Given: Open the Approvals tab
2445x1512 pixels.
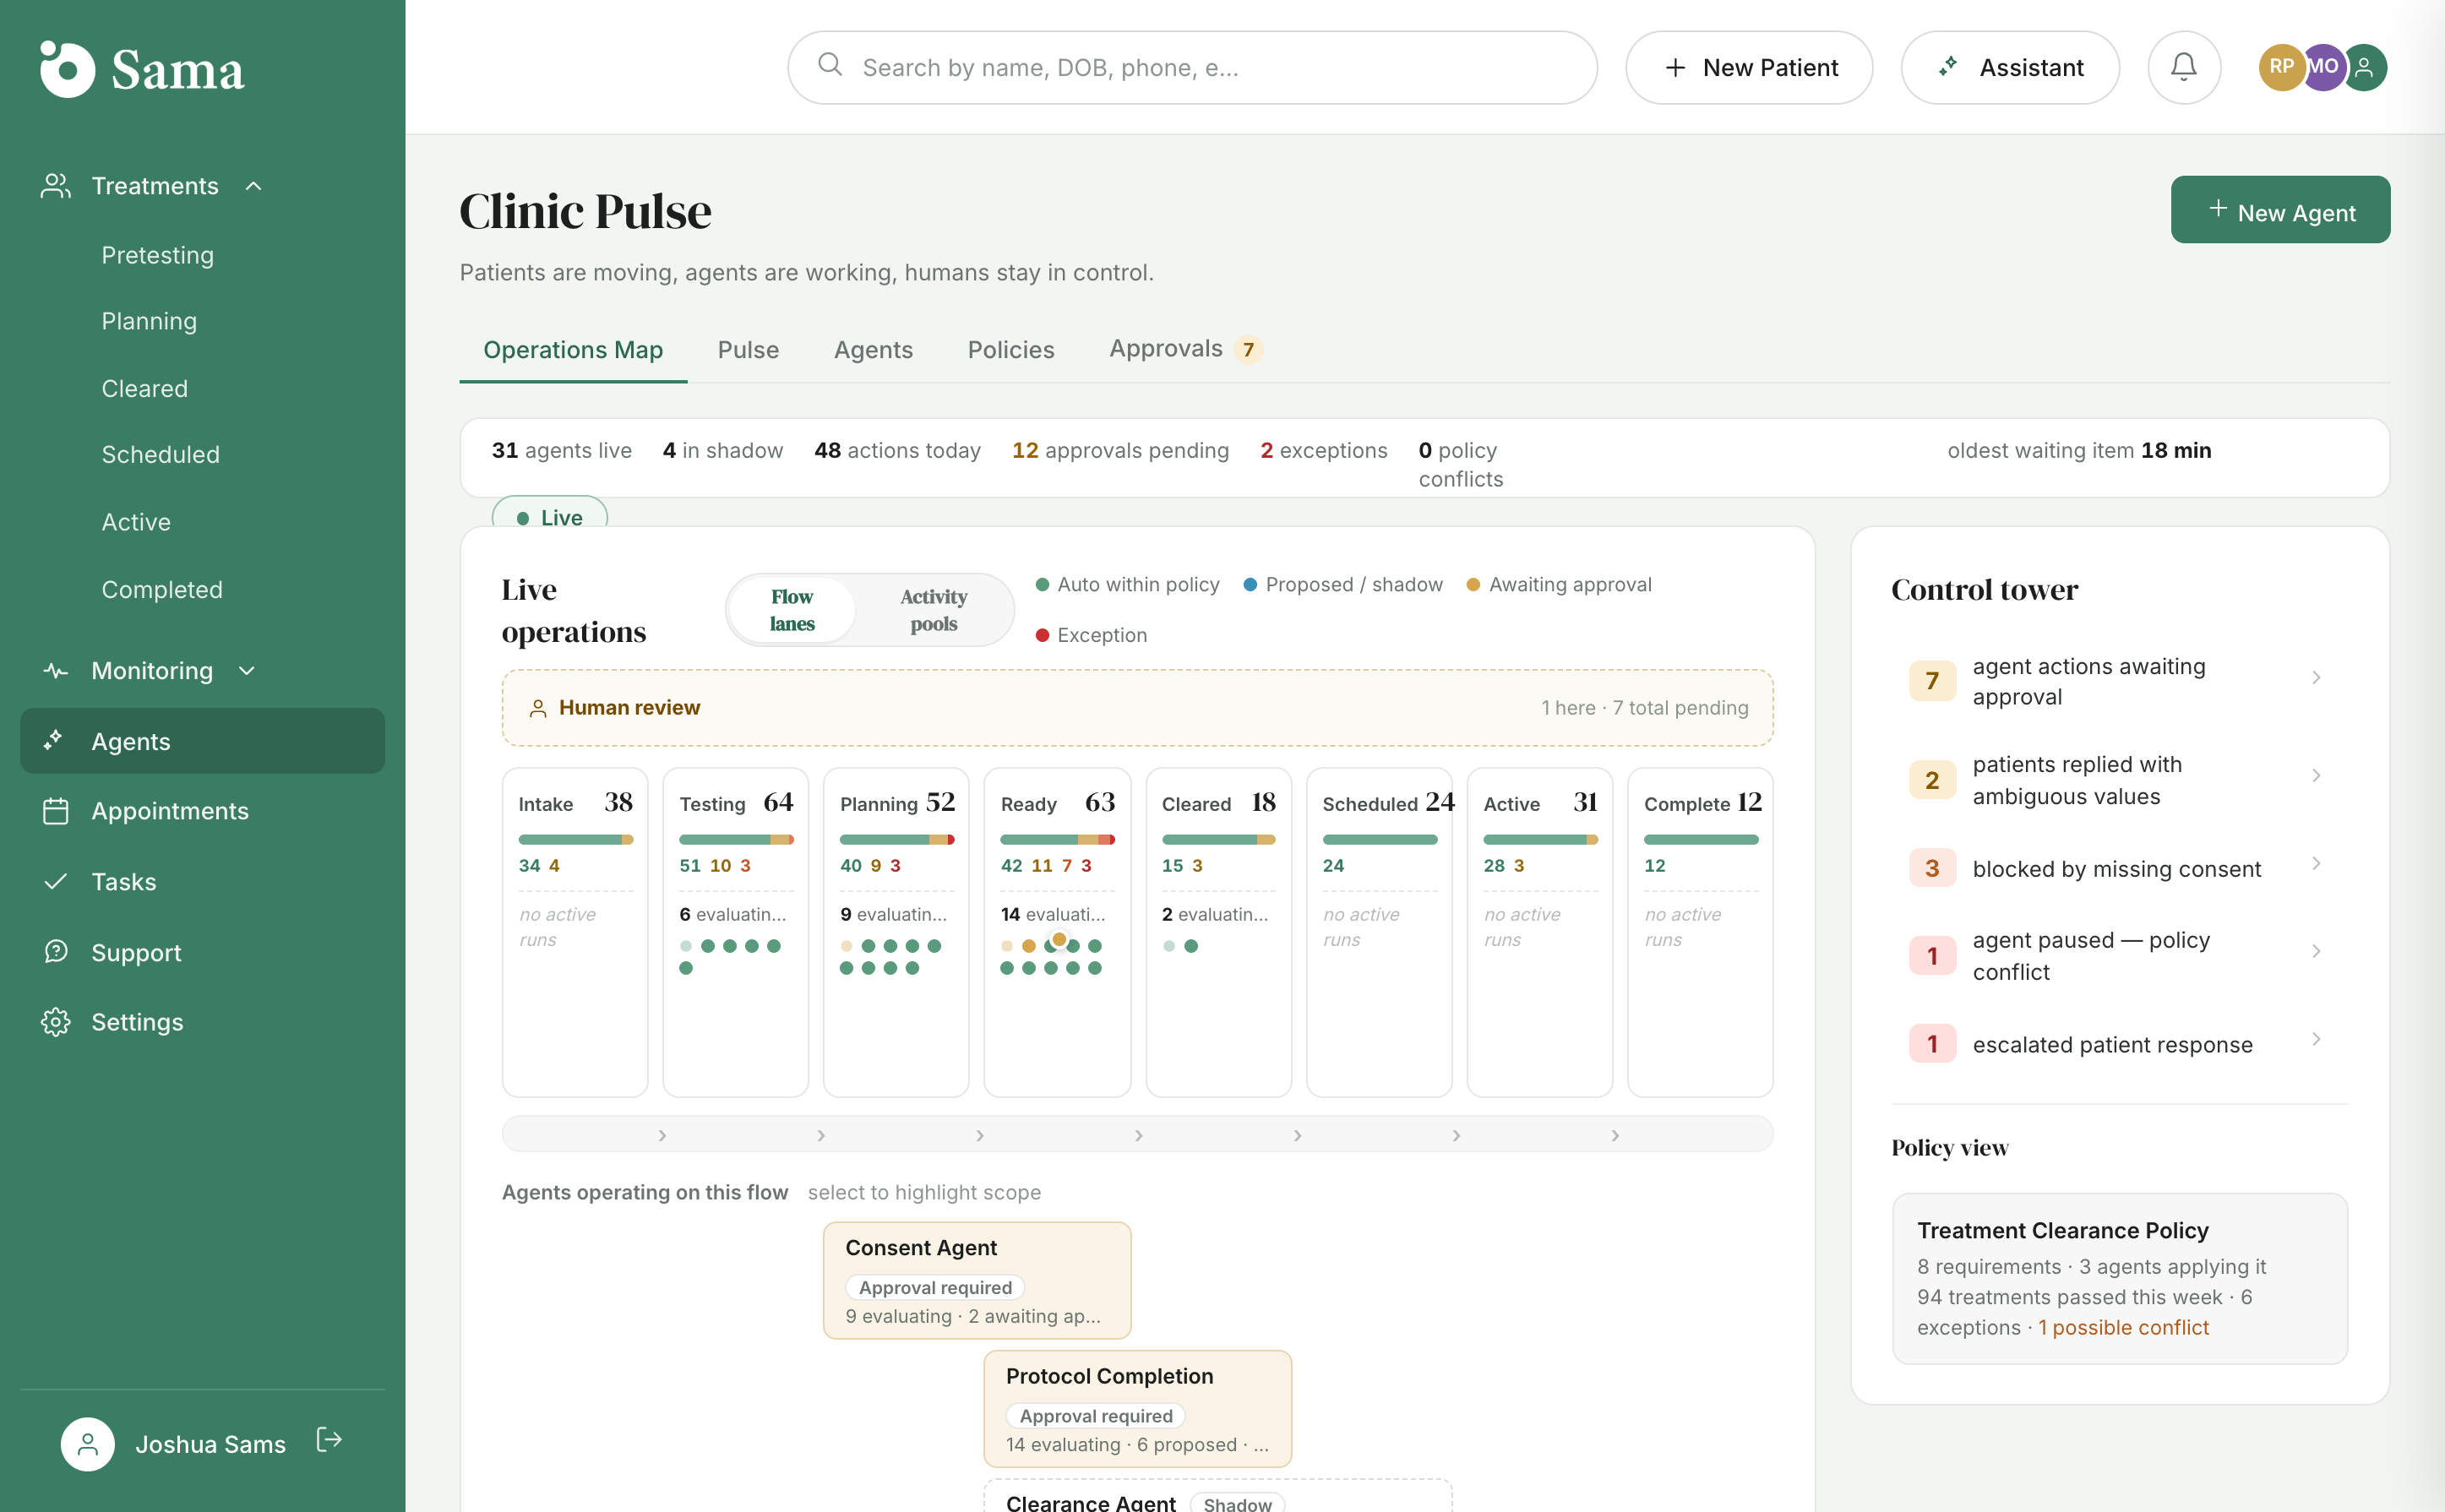Looking at the screenshot, I should click(x=1186, y=349).
